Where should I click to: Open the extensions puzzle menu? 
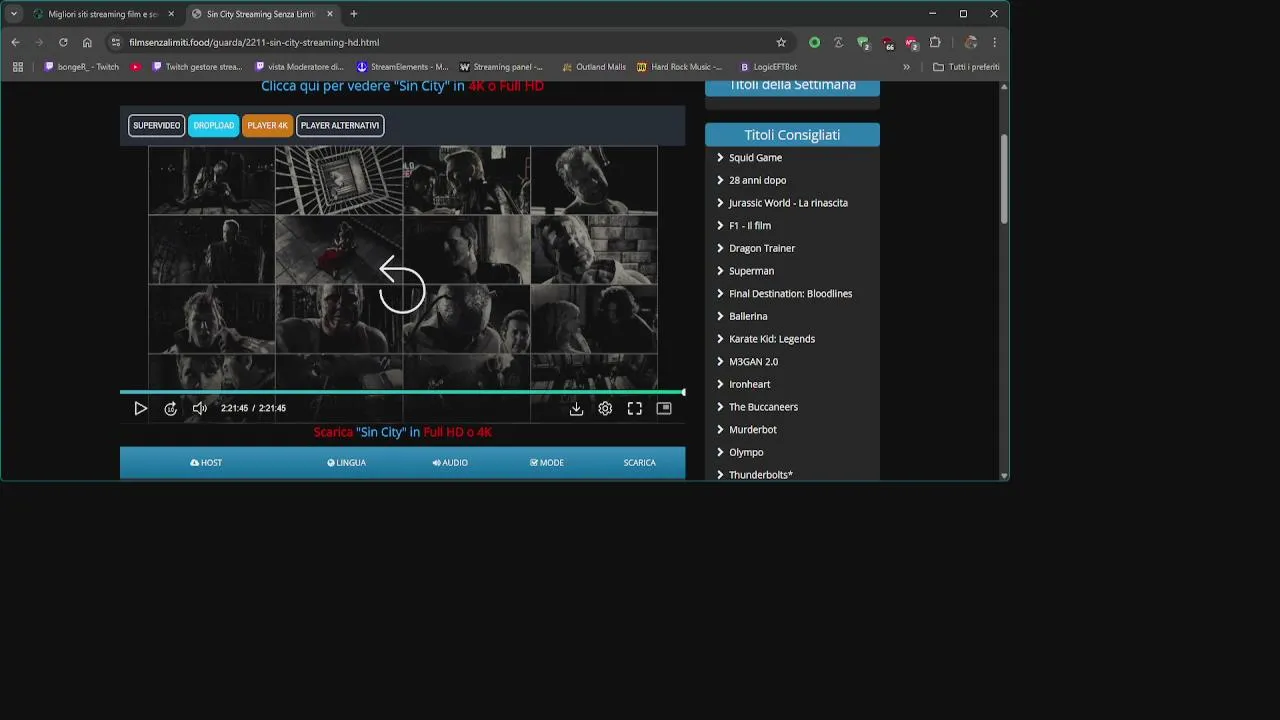(935, 42)
